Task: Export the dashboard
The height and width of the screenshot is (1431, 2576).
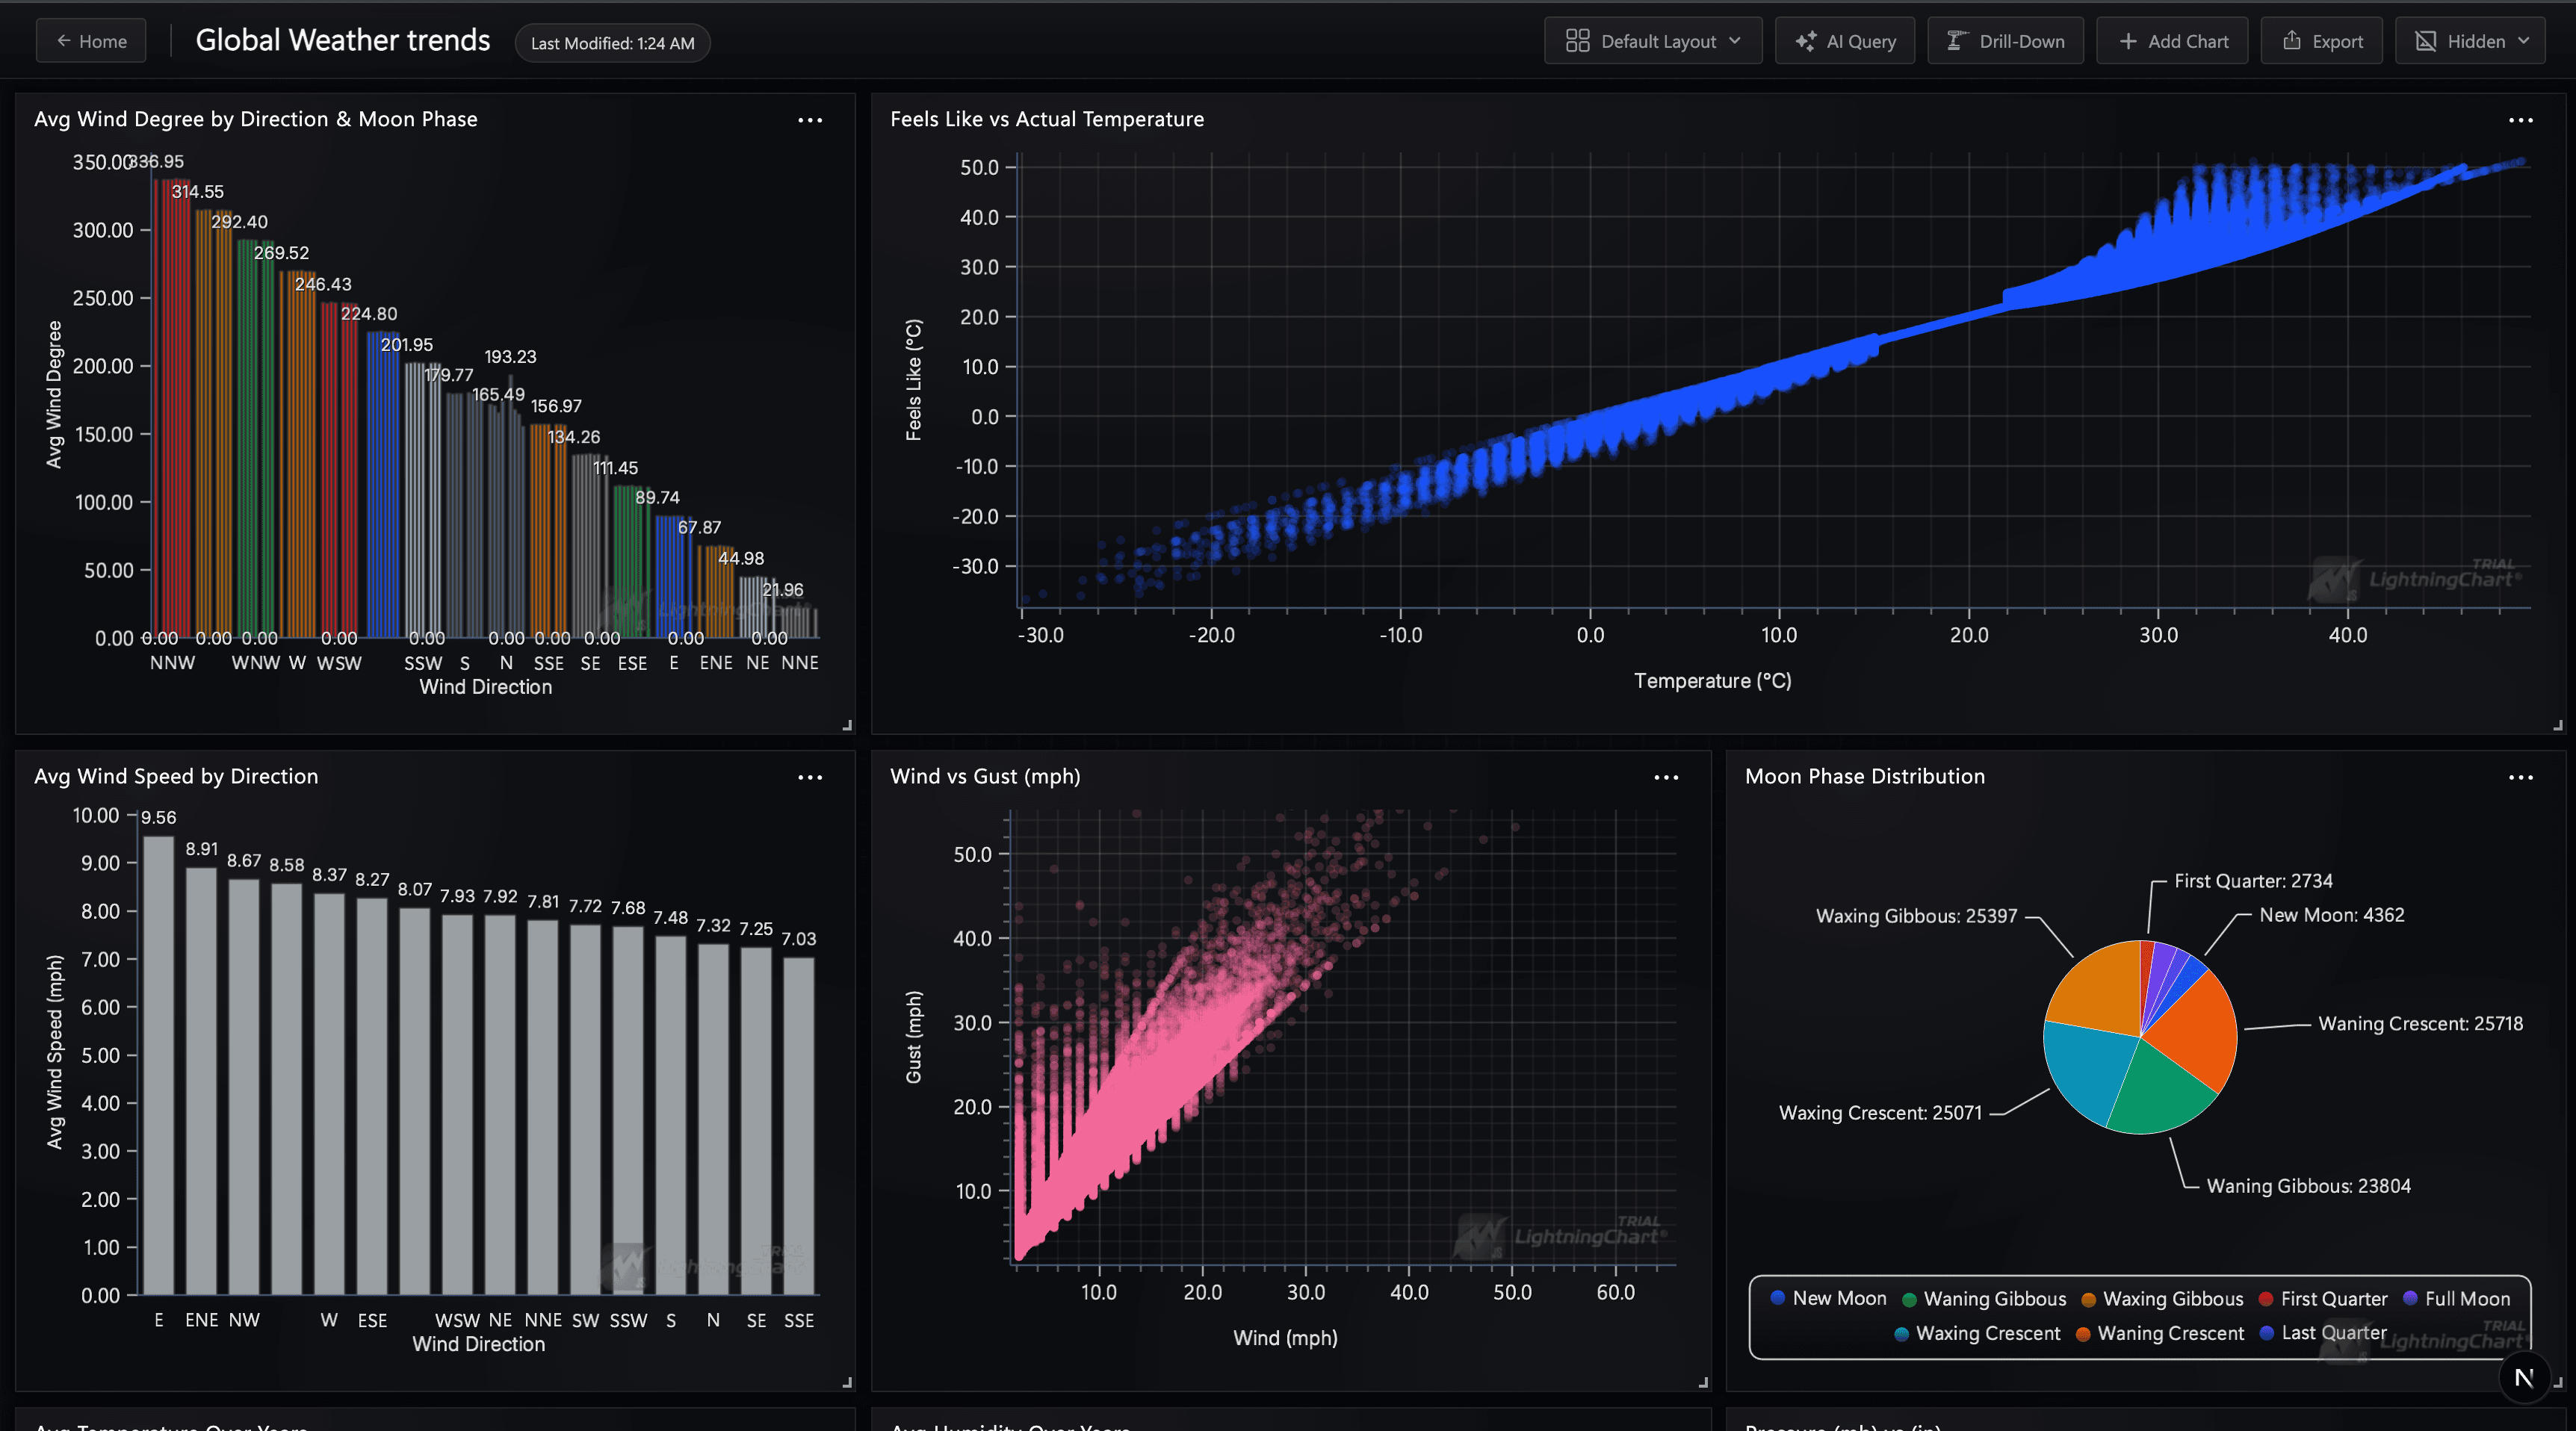Action: pyautogui.click(x=2321, y=41)
